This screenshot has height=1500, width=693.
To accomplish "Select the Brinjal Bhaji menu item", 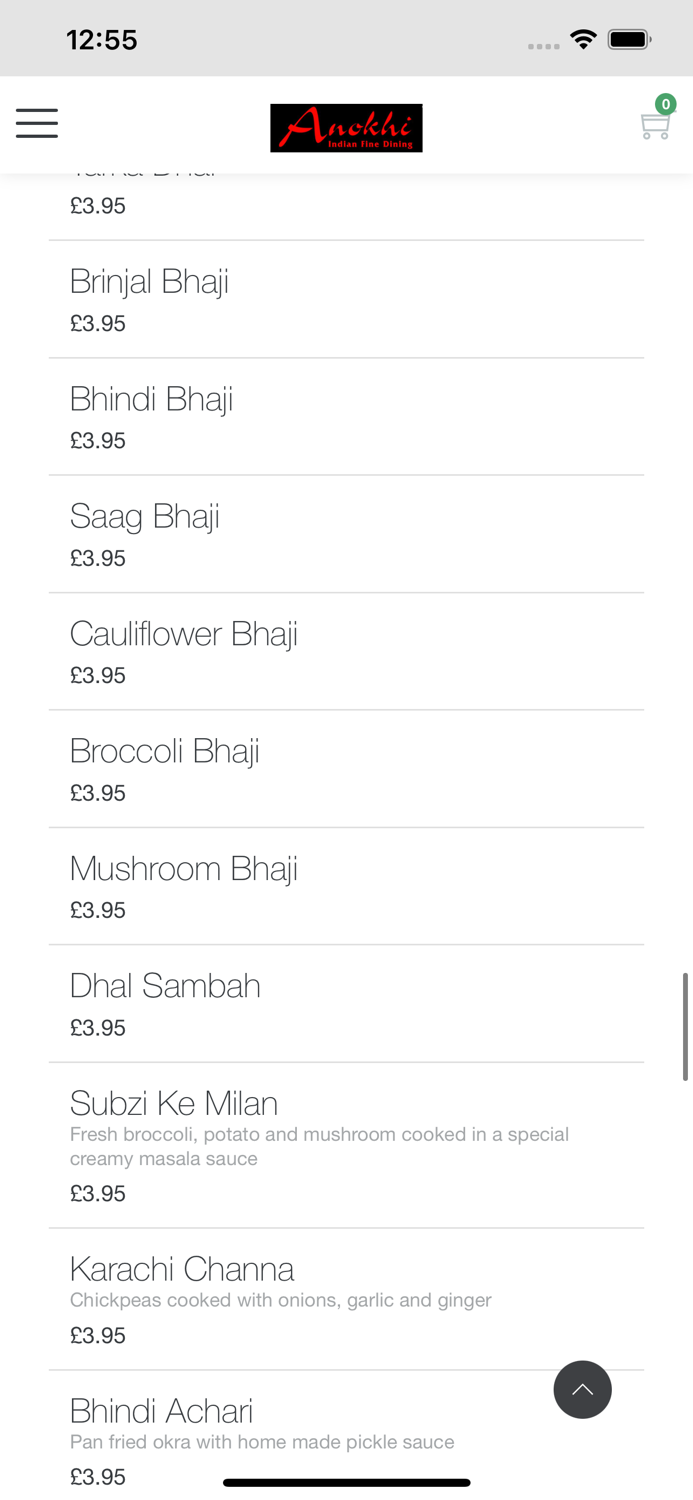I will (149, 283).
